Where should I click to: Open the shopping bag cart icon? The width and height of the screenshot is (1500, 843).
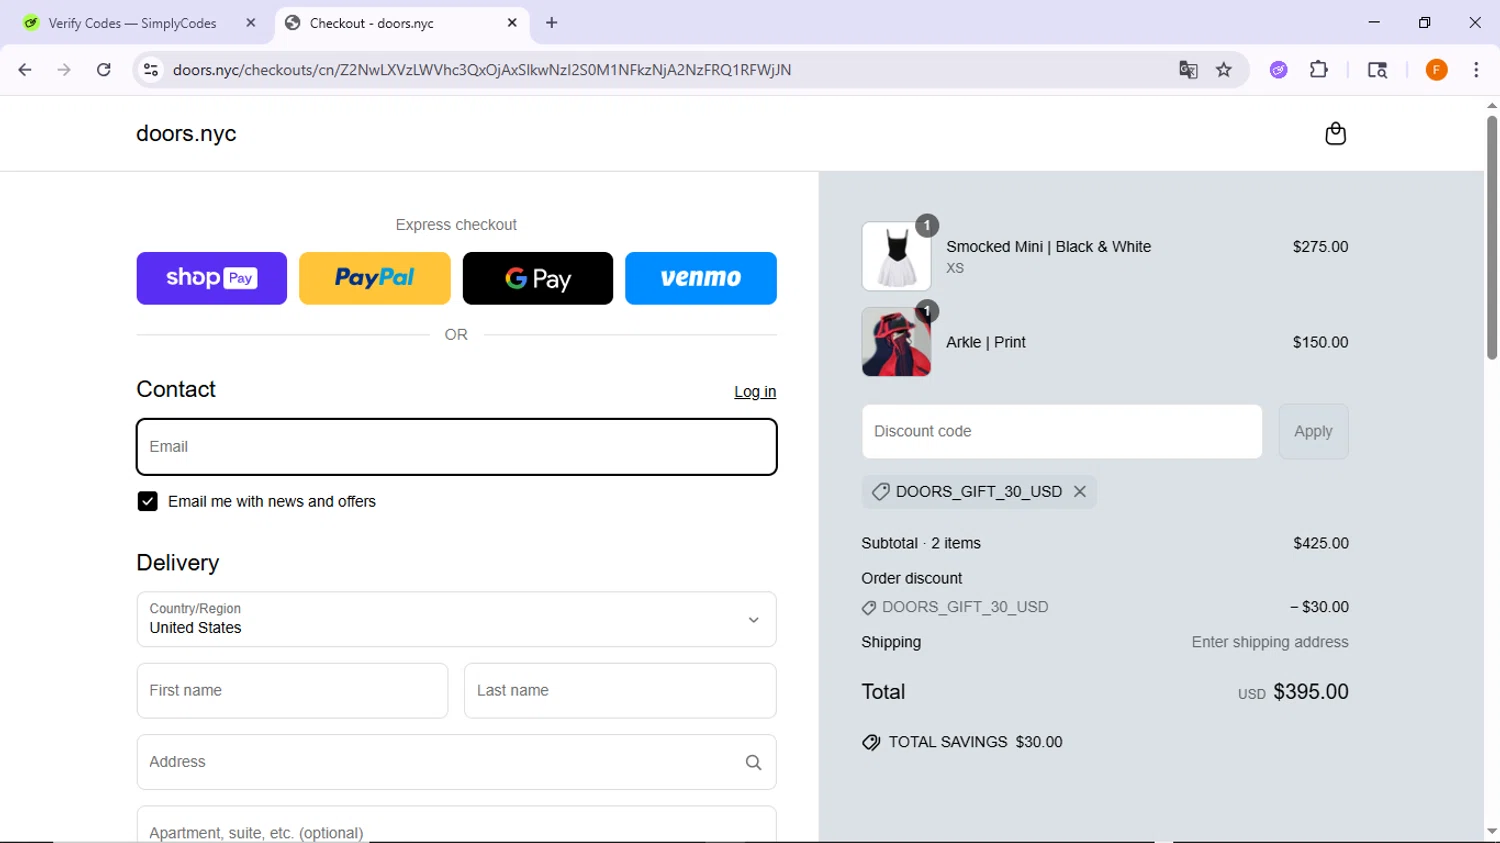pos(1335,134)
